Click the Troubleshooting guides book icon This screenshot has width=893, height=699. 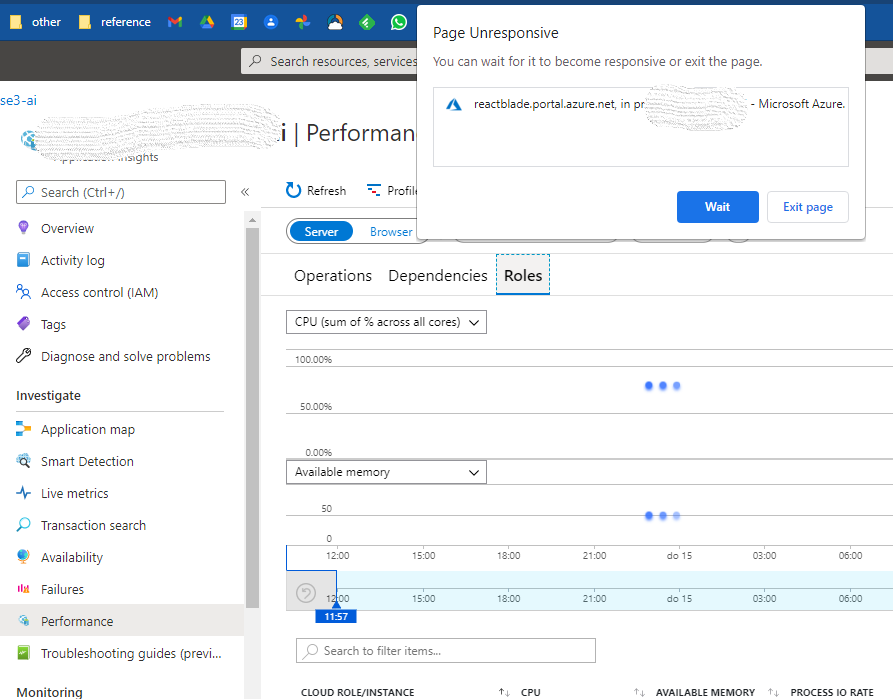pos(23,652)
